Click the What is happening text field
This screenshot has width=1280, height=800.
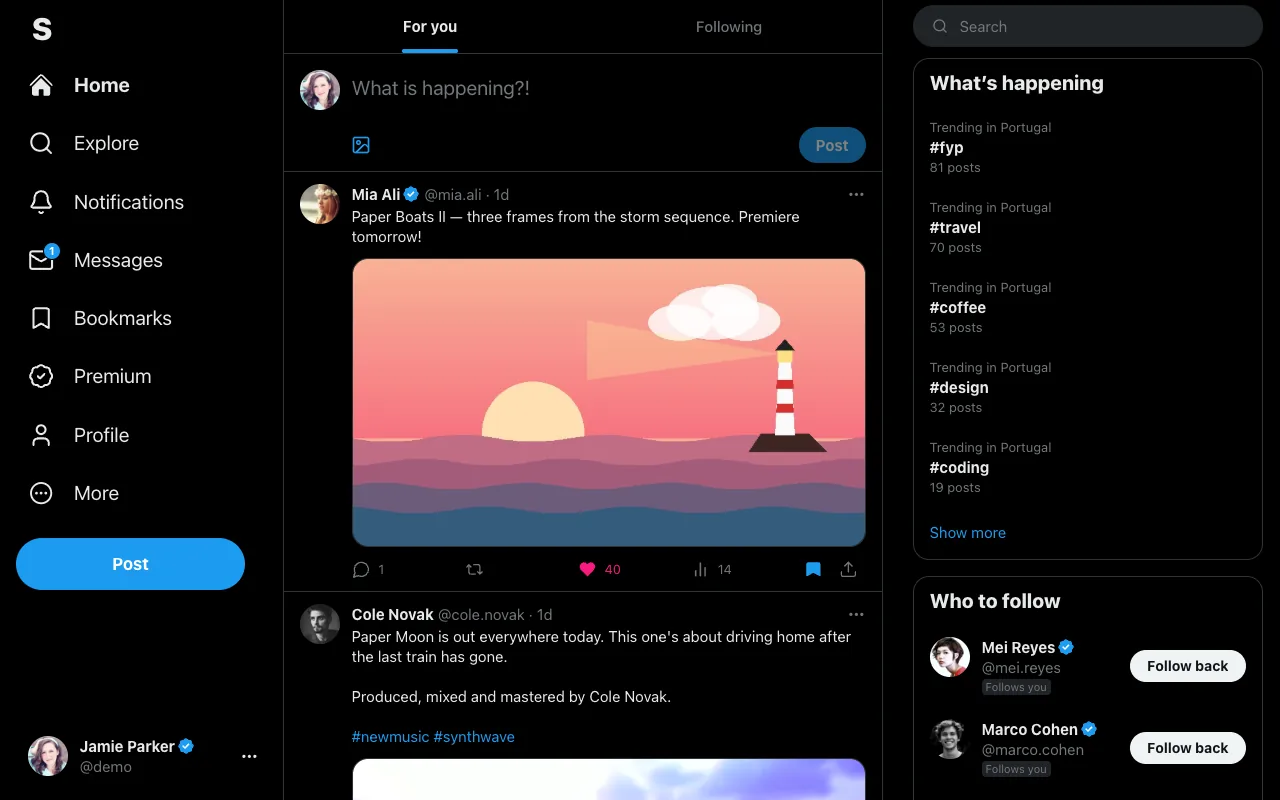609,89
